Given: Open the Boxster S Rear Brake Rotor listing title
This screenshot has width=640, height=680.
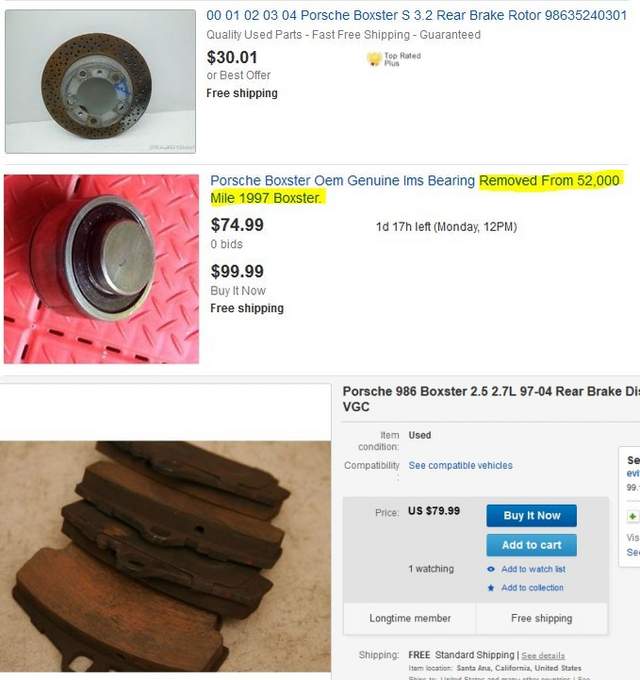Looking at the screenshot, I should click(x=416, y=15).
